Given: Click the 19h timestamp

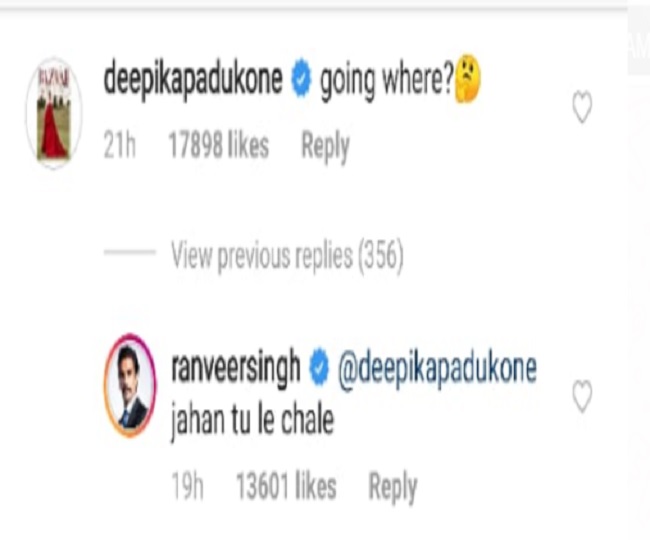Looking at the screenshot, I should 187,486.
